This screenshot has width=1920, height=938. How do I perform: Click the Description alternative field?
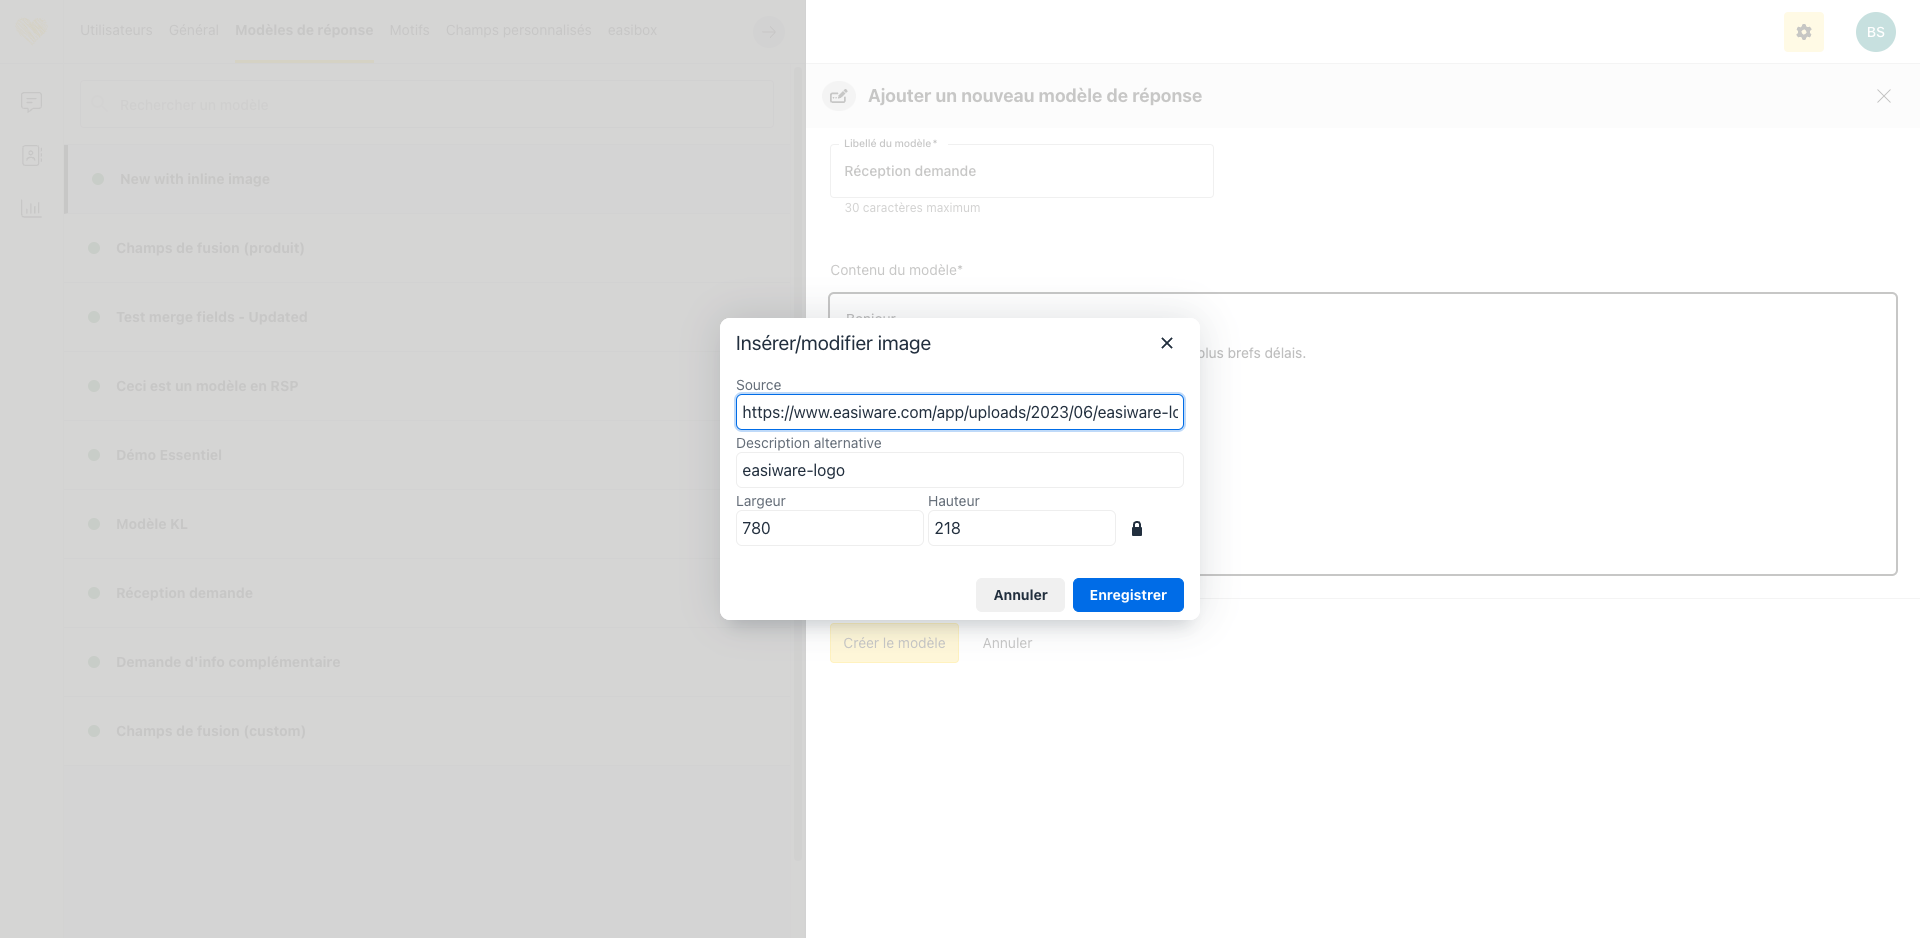point(959,470)
